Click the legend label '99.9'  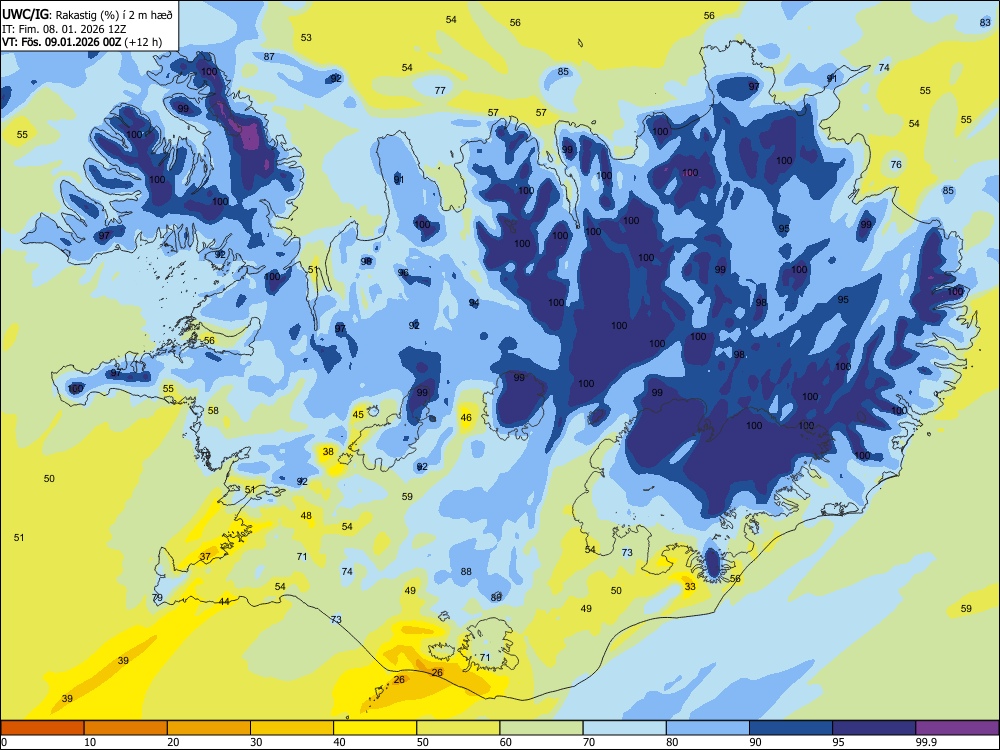tap(926, 742)
